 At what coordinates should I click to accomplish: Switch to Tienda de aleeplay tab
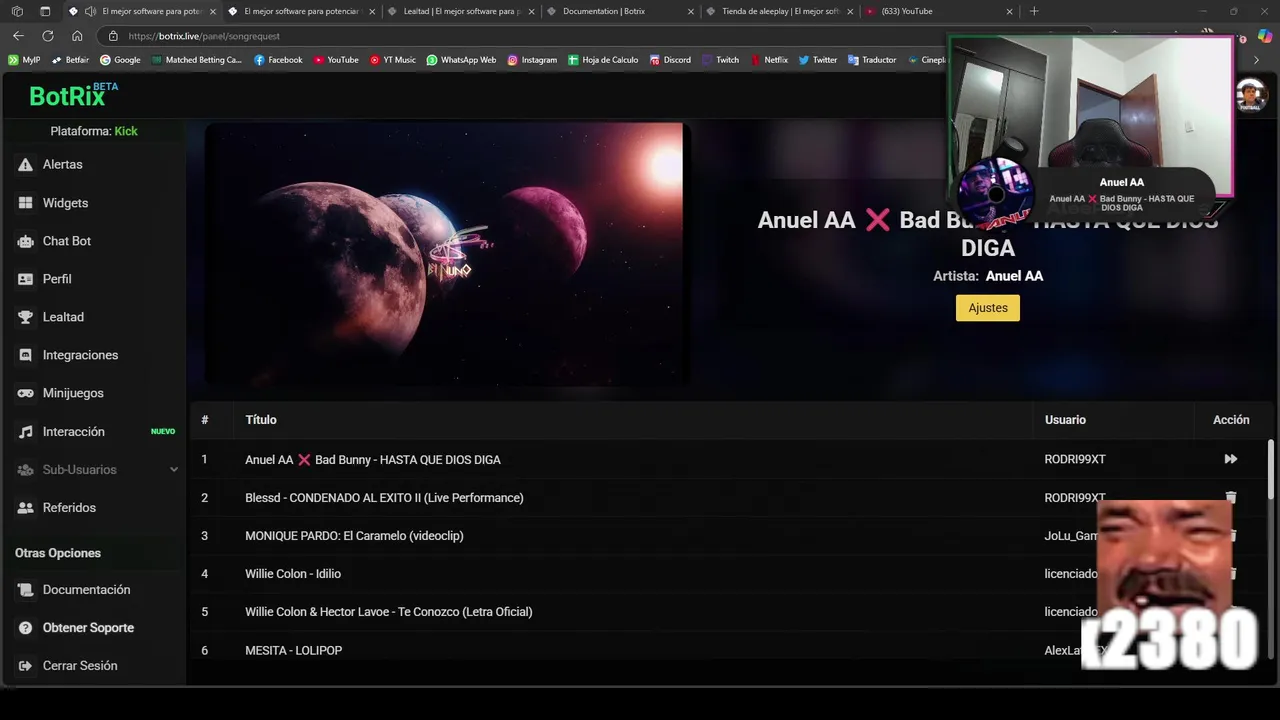click(779, 11)
